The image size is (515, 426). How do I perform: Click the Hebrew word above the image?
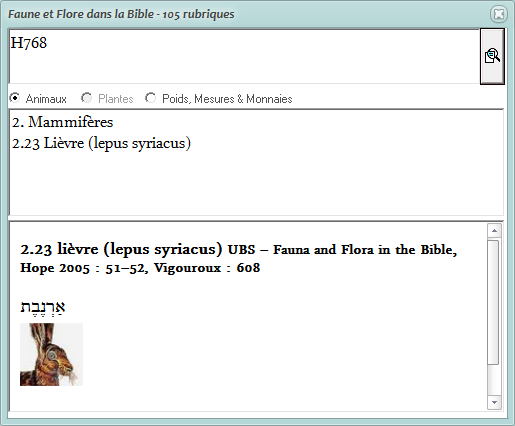point(43,307)
